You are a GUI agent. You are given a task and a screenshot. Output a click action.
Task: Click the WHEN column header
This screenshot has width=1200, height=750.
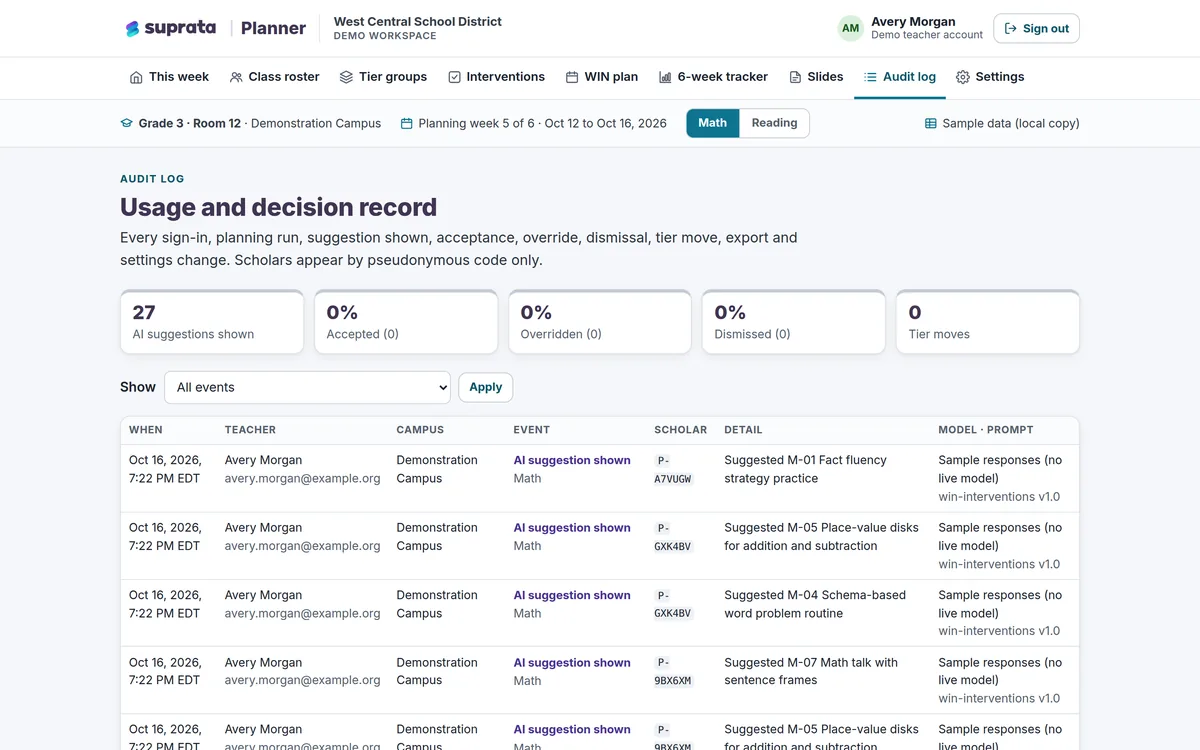146,430
